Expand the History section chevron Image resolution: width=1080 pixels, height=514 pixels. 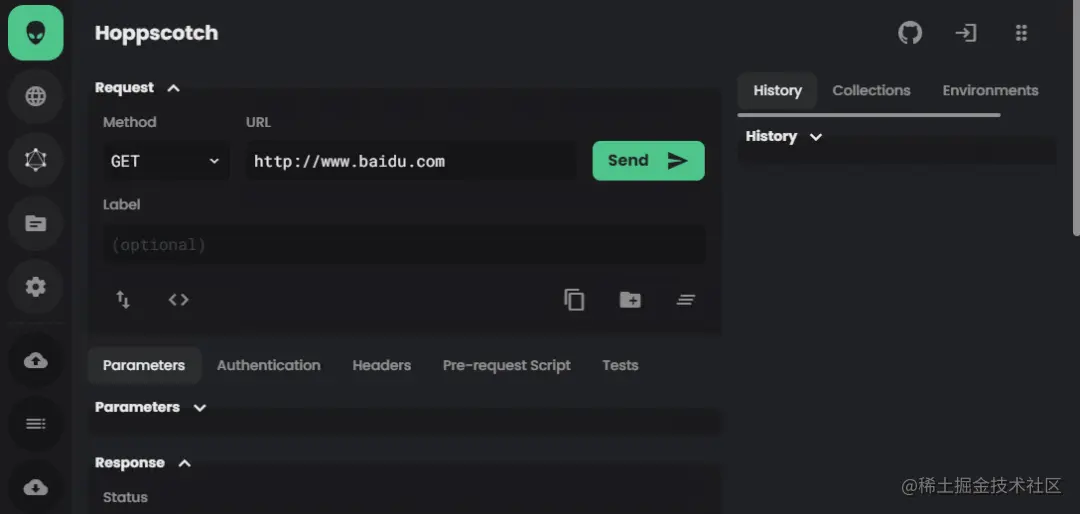click(816, 137)
